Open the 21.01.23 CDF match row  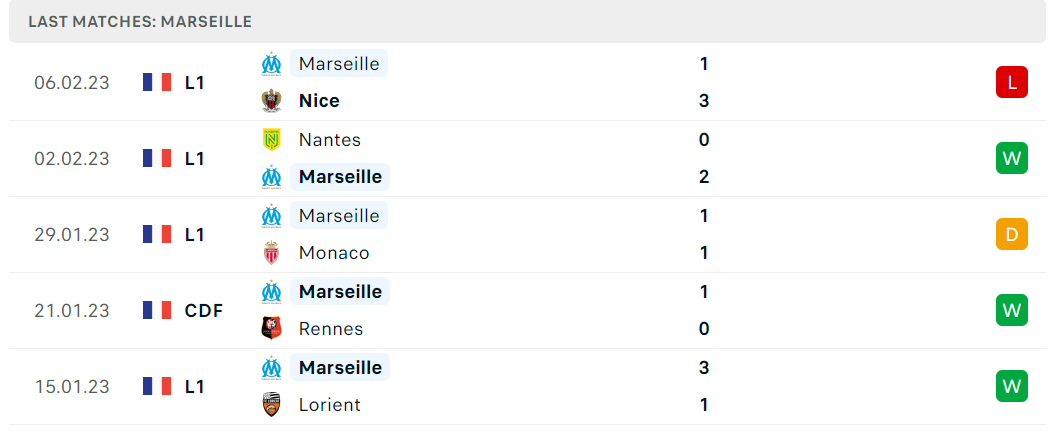point(527,310)
